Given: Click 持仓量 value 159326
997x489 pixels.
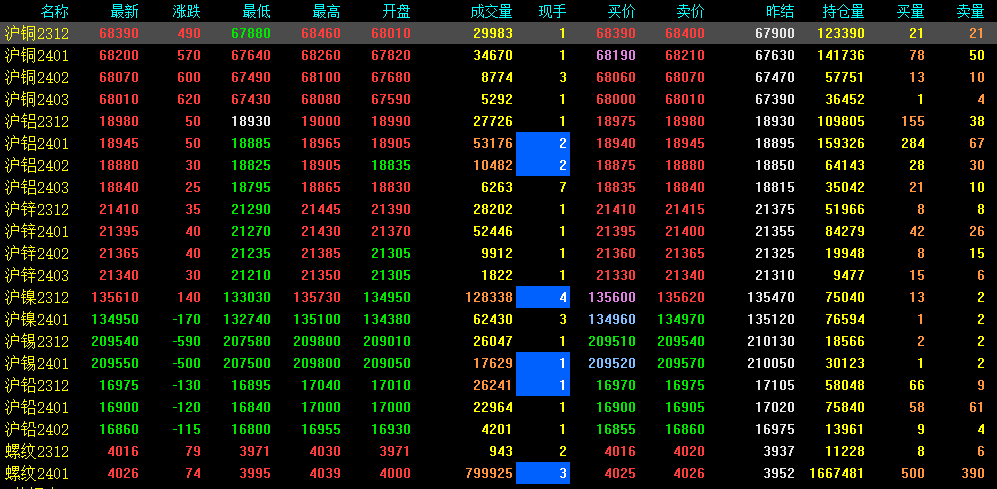Looking at the screenshot, I should 841,144.
